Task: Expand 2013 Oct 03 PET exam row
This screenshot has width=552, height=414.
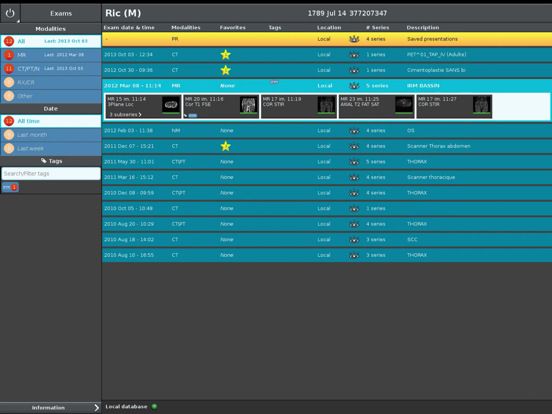Action: point(327,55)
